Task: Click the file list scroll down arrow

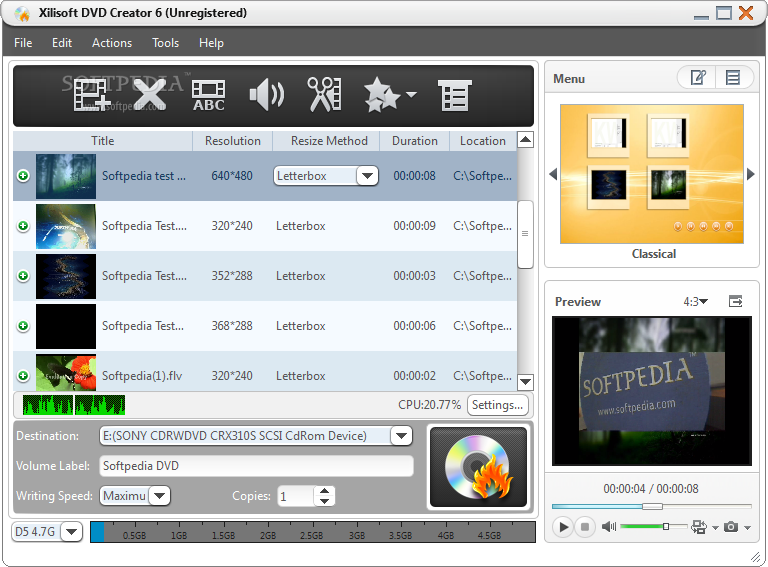Action: point(526,382)
